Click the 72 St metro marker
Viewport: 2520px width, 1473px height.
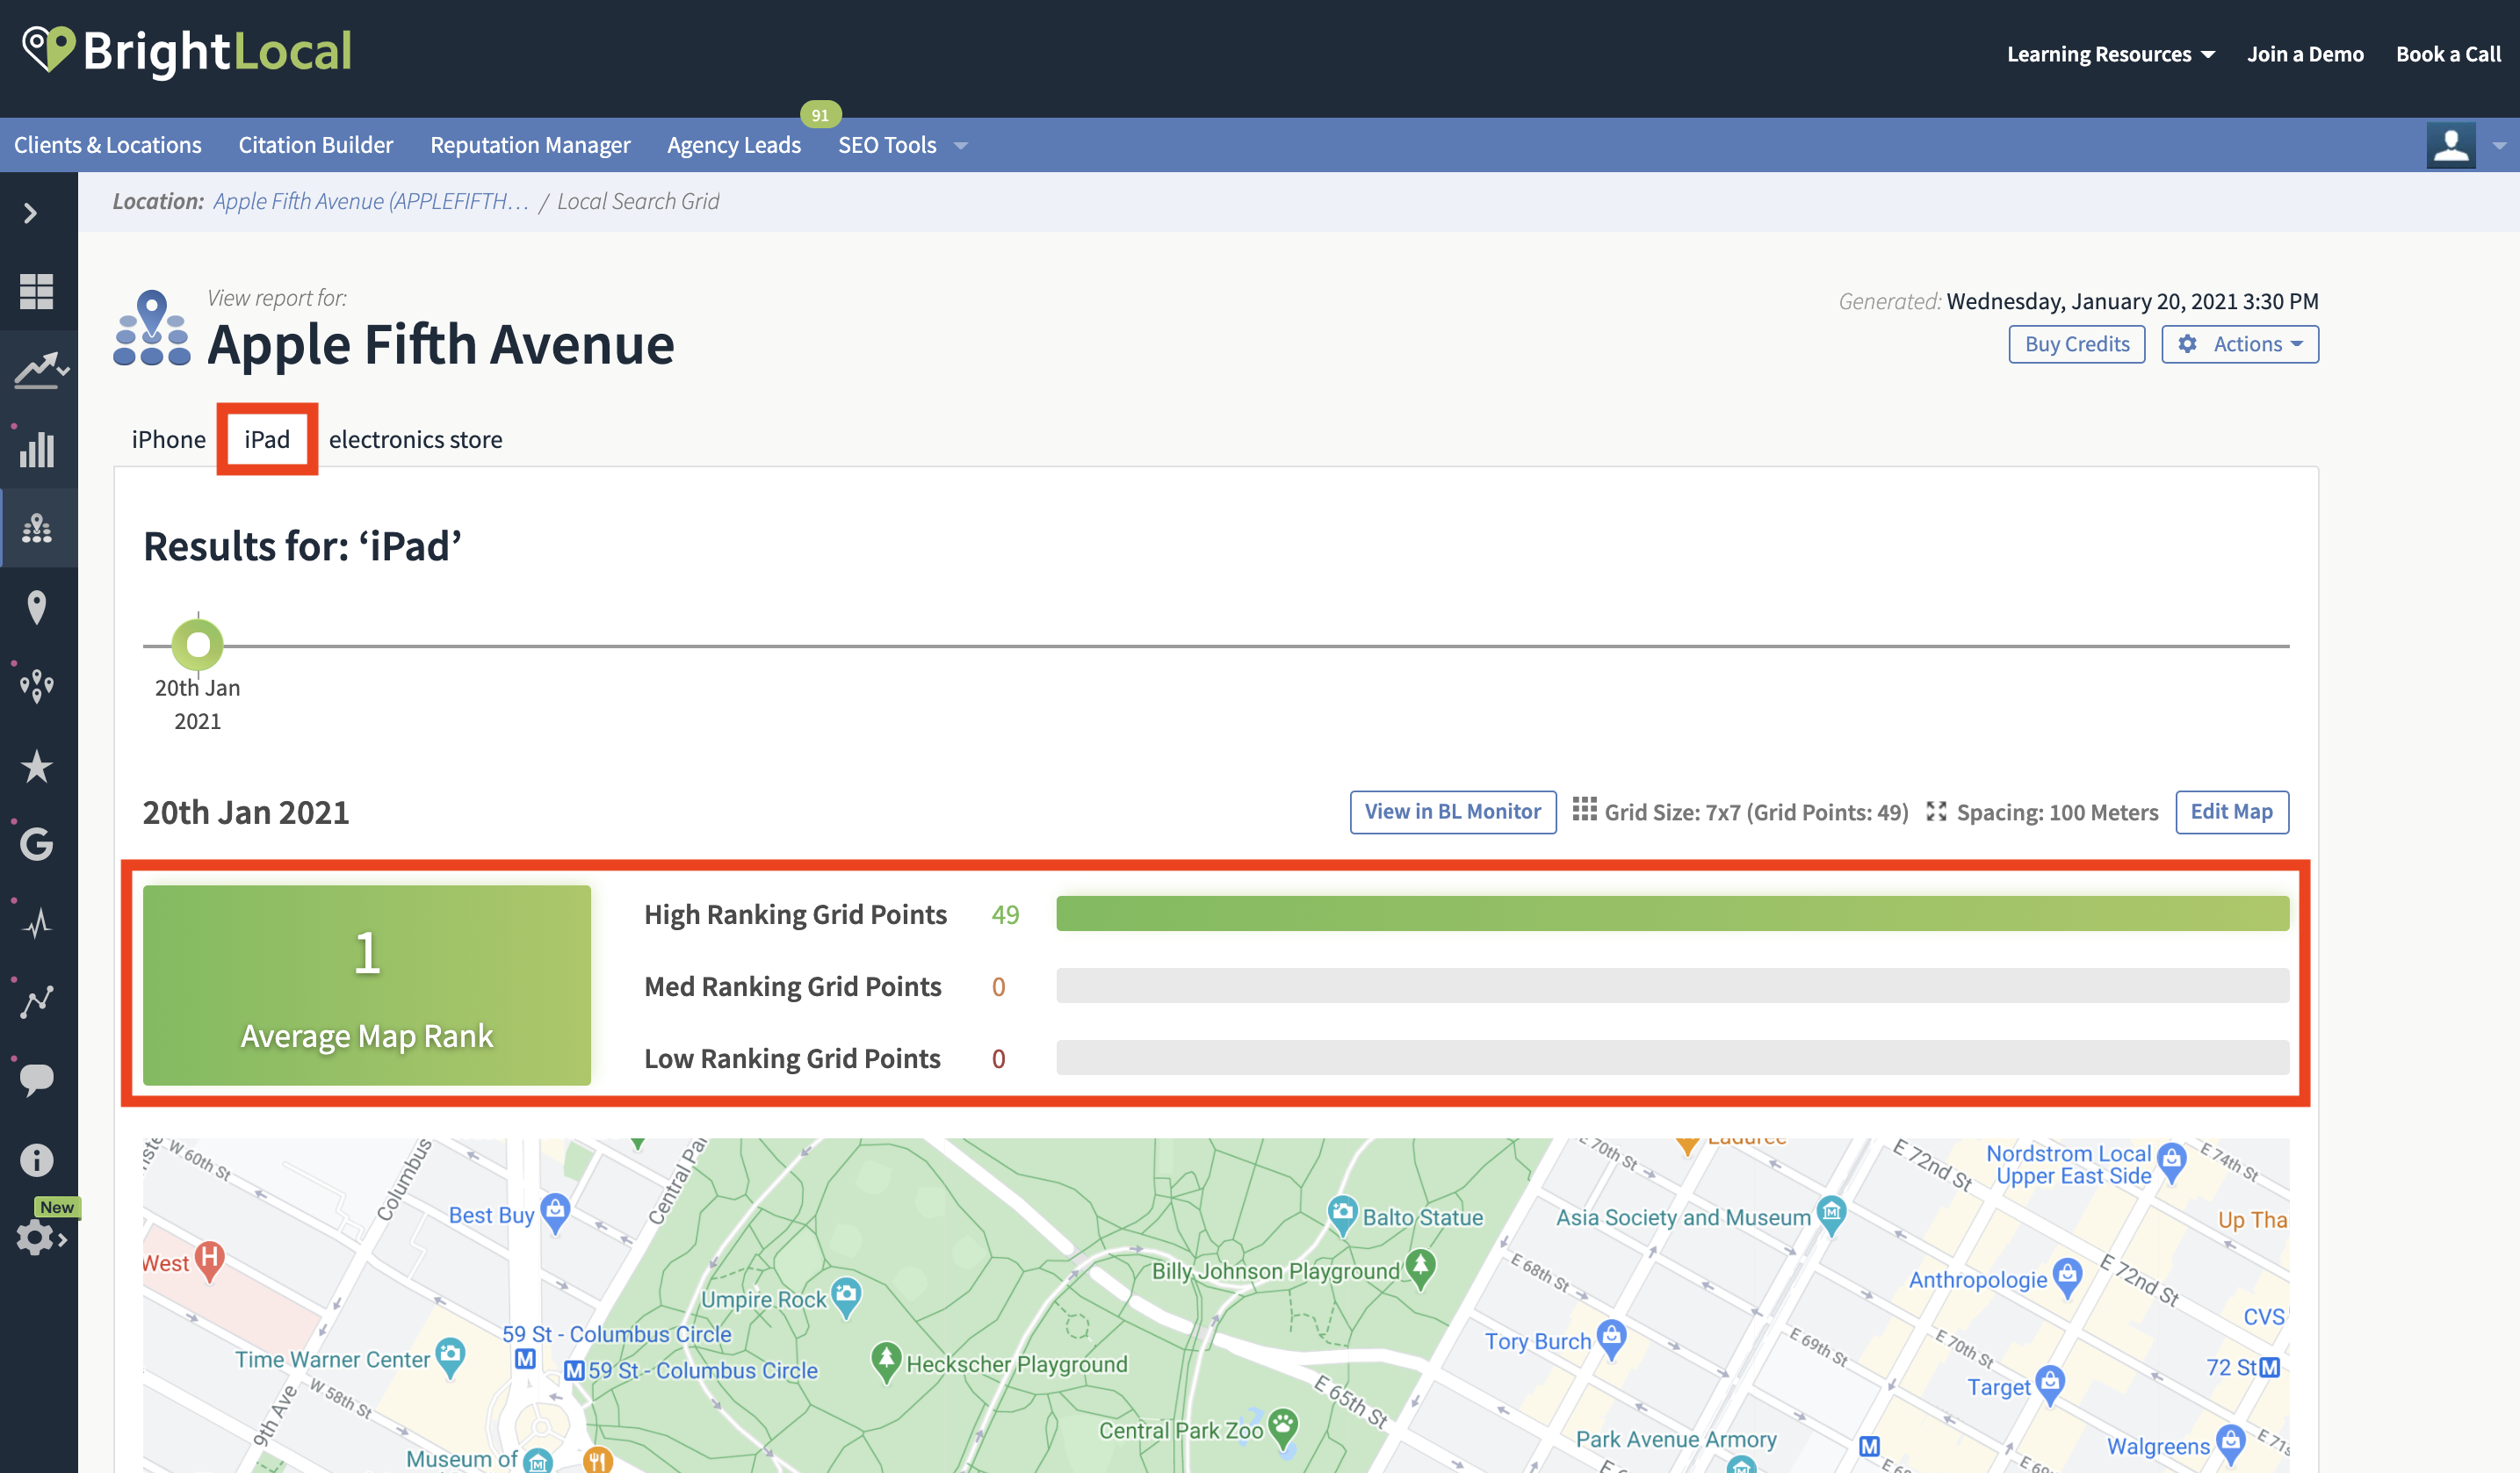click(2270, 1367)
